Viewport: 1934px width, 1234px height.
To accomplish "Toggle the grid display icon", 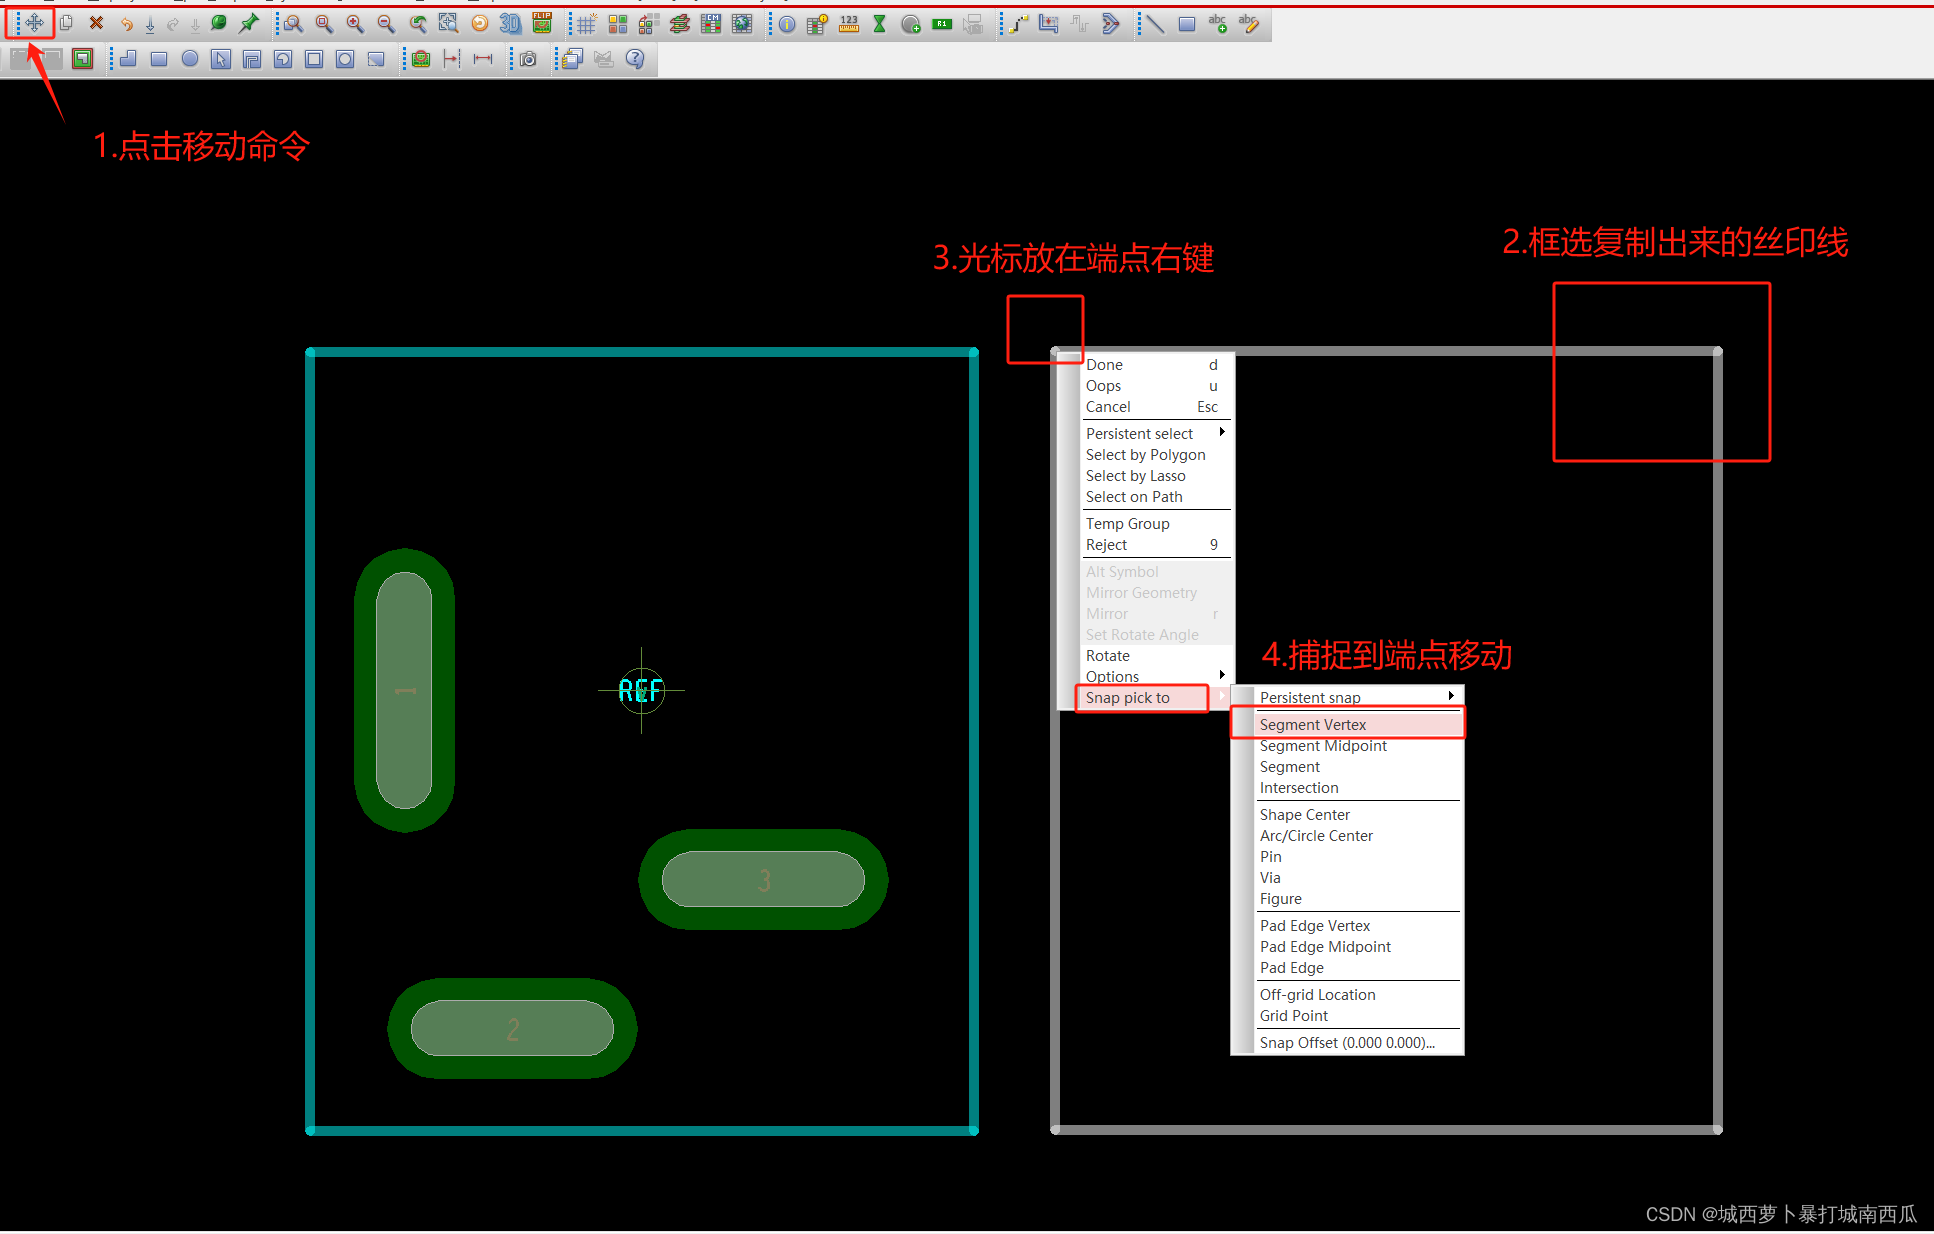I will pos(586,24).
